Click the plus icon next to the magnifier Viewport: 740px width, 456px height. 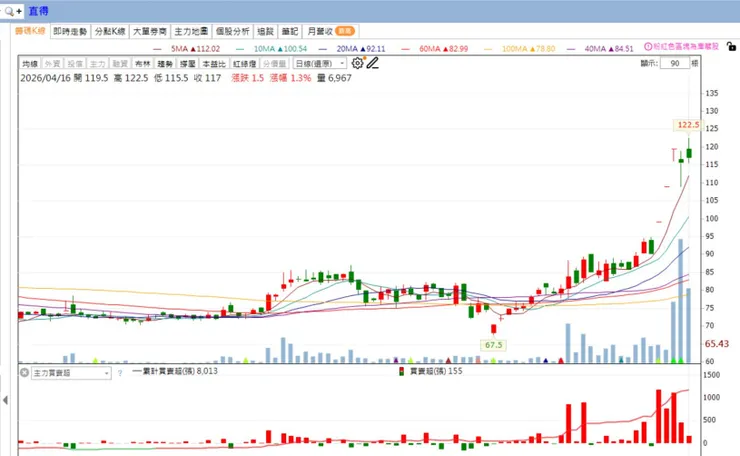[x=19, y=11]
